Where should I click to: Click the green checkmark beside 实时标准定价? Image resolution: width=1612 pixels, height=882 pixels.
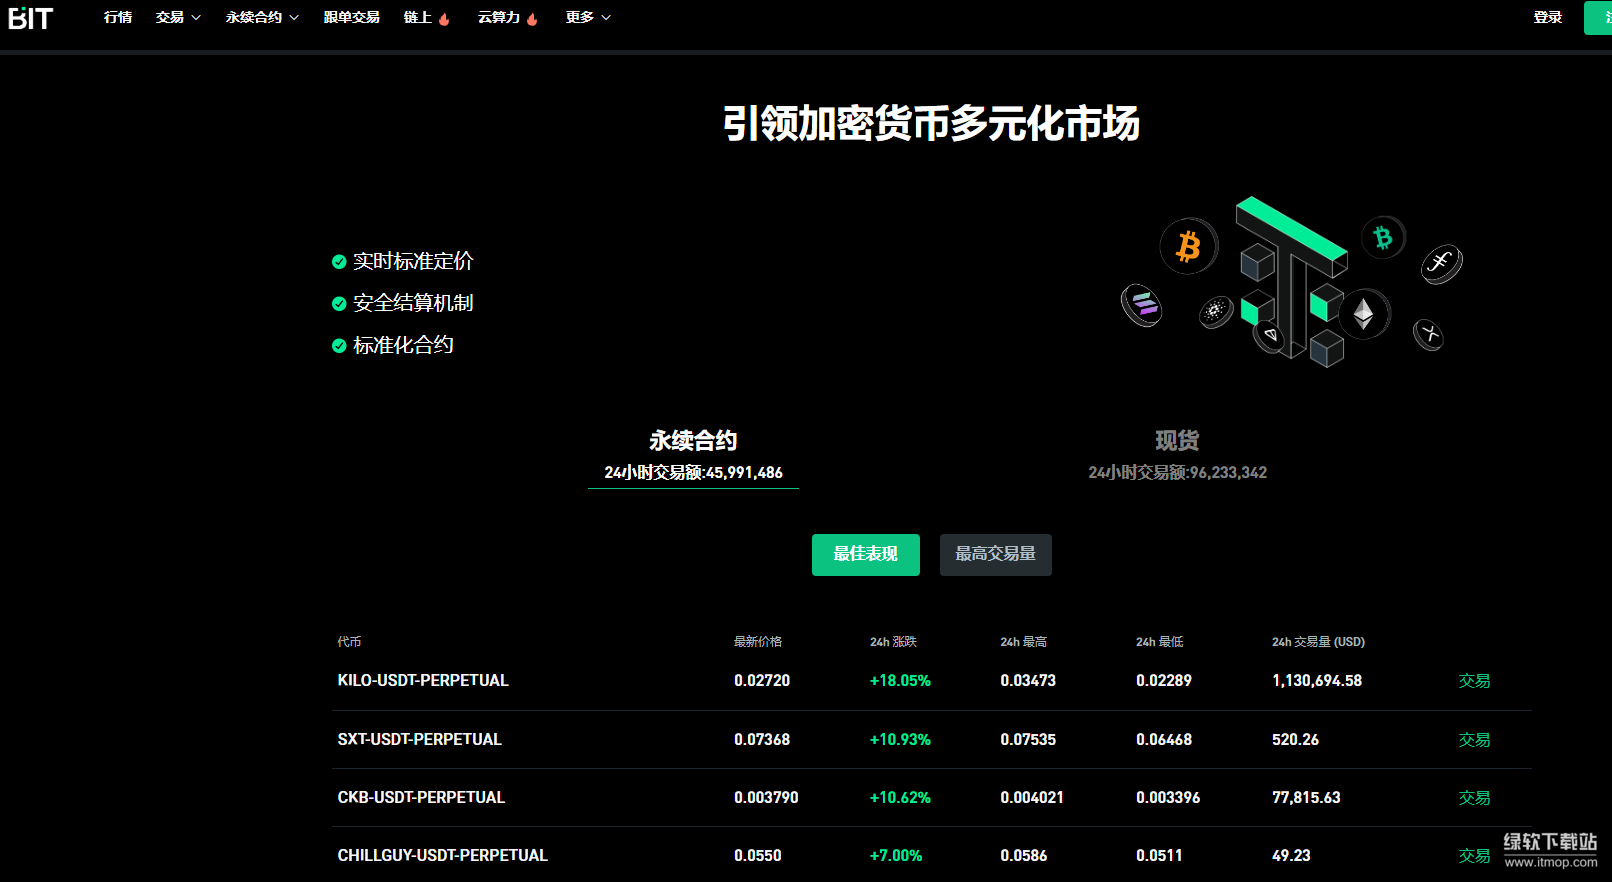[x=339, y=262]
